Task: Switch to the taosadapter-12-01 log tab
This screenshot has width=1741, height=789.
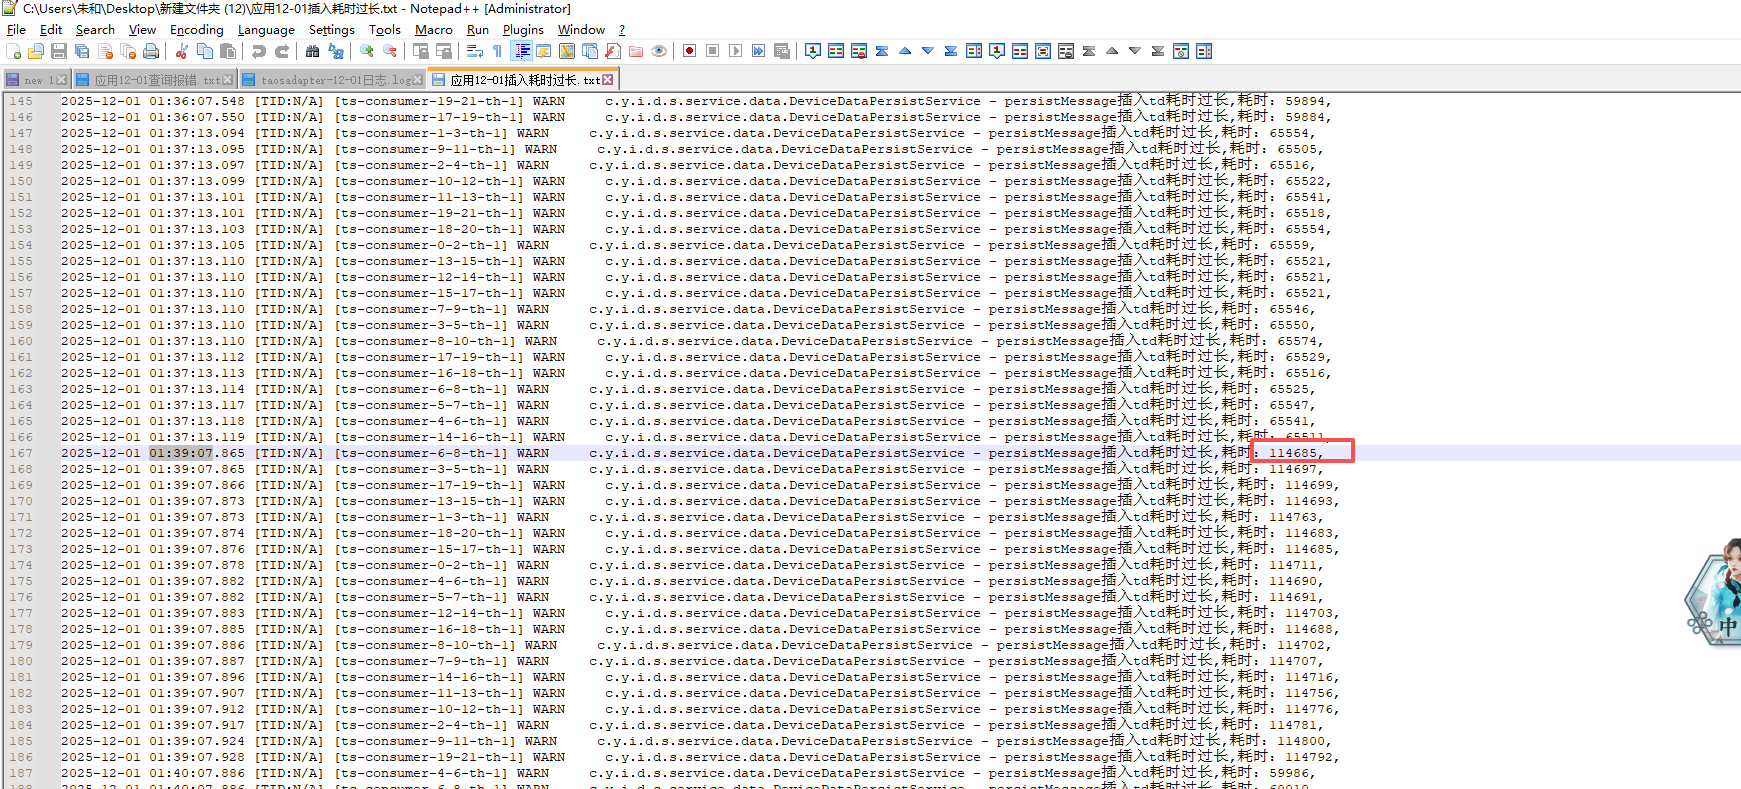Action: click(335, 80)
